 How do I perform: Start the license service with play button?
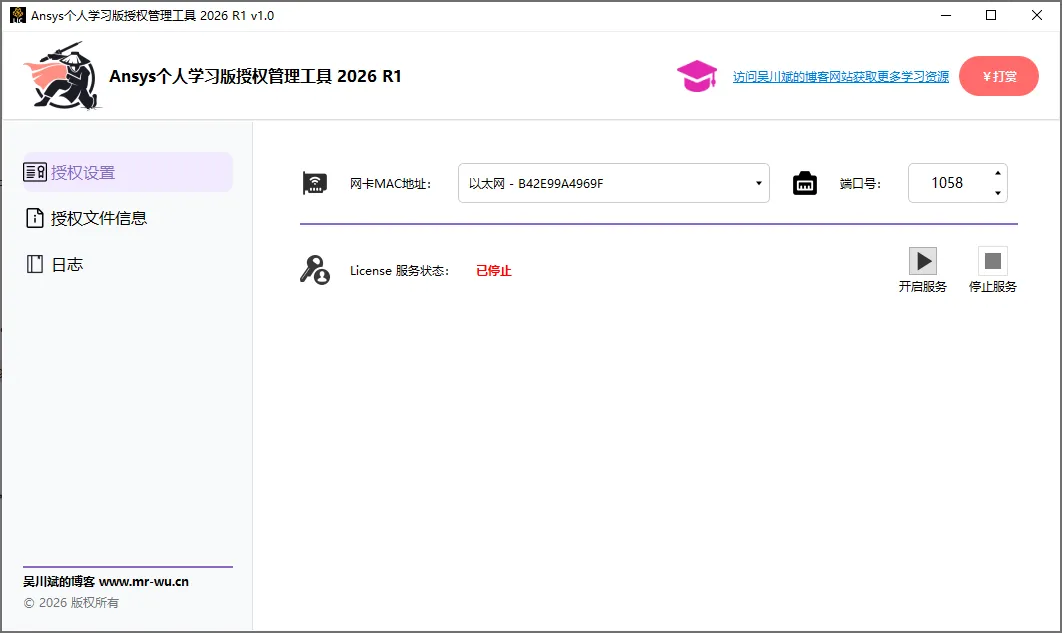pyautogui.click(x=922, y=261)
